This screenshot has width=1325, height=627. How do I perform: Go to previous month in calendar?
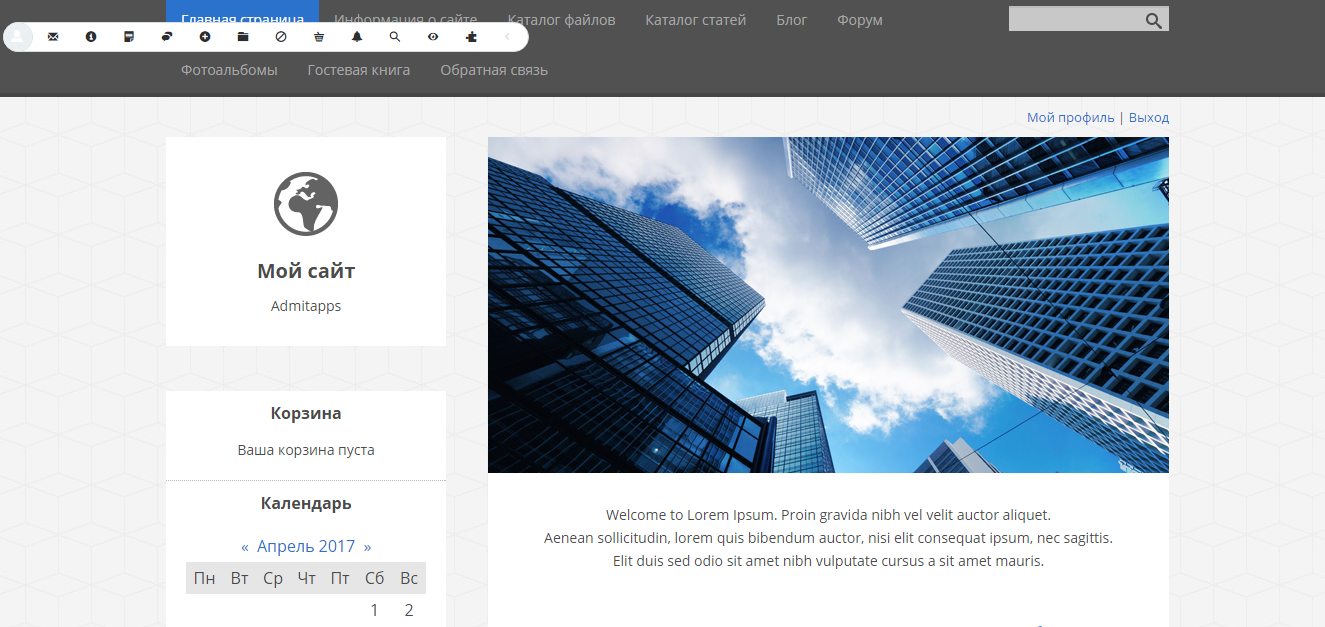(x=245, y=547)
